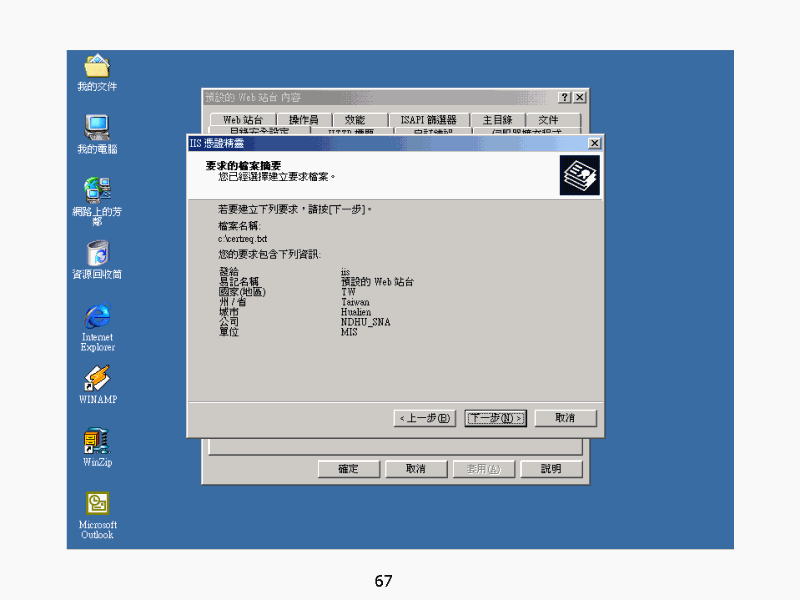Select the 資源回收筒 recycle bin icon
This screenshot has width=800, height=600.
click(97, 253)
